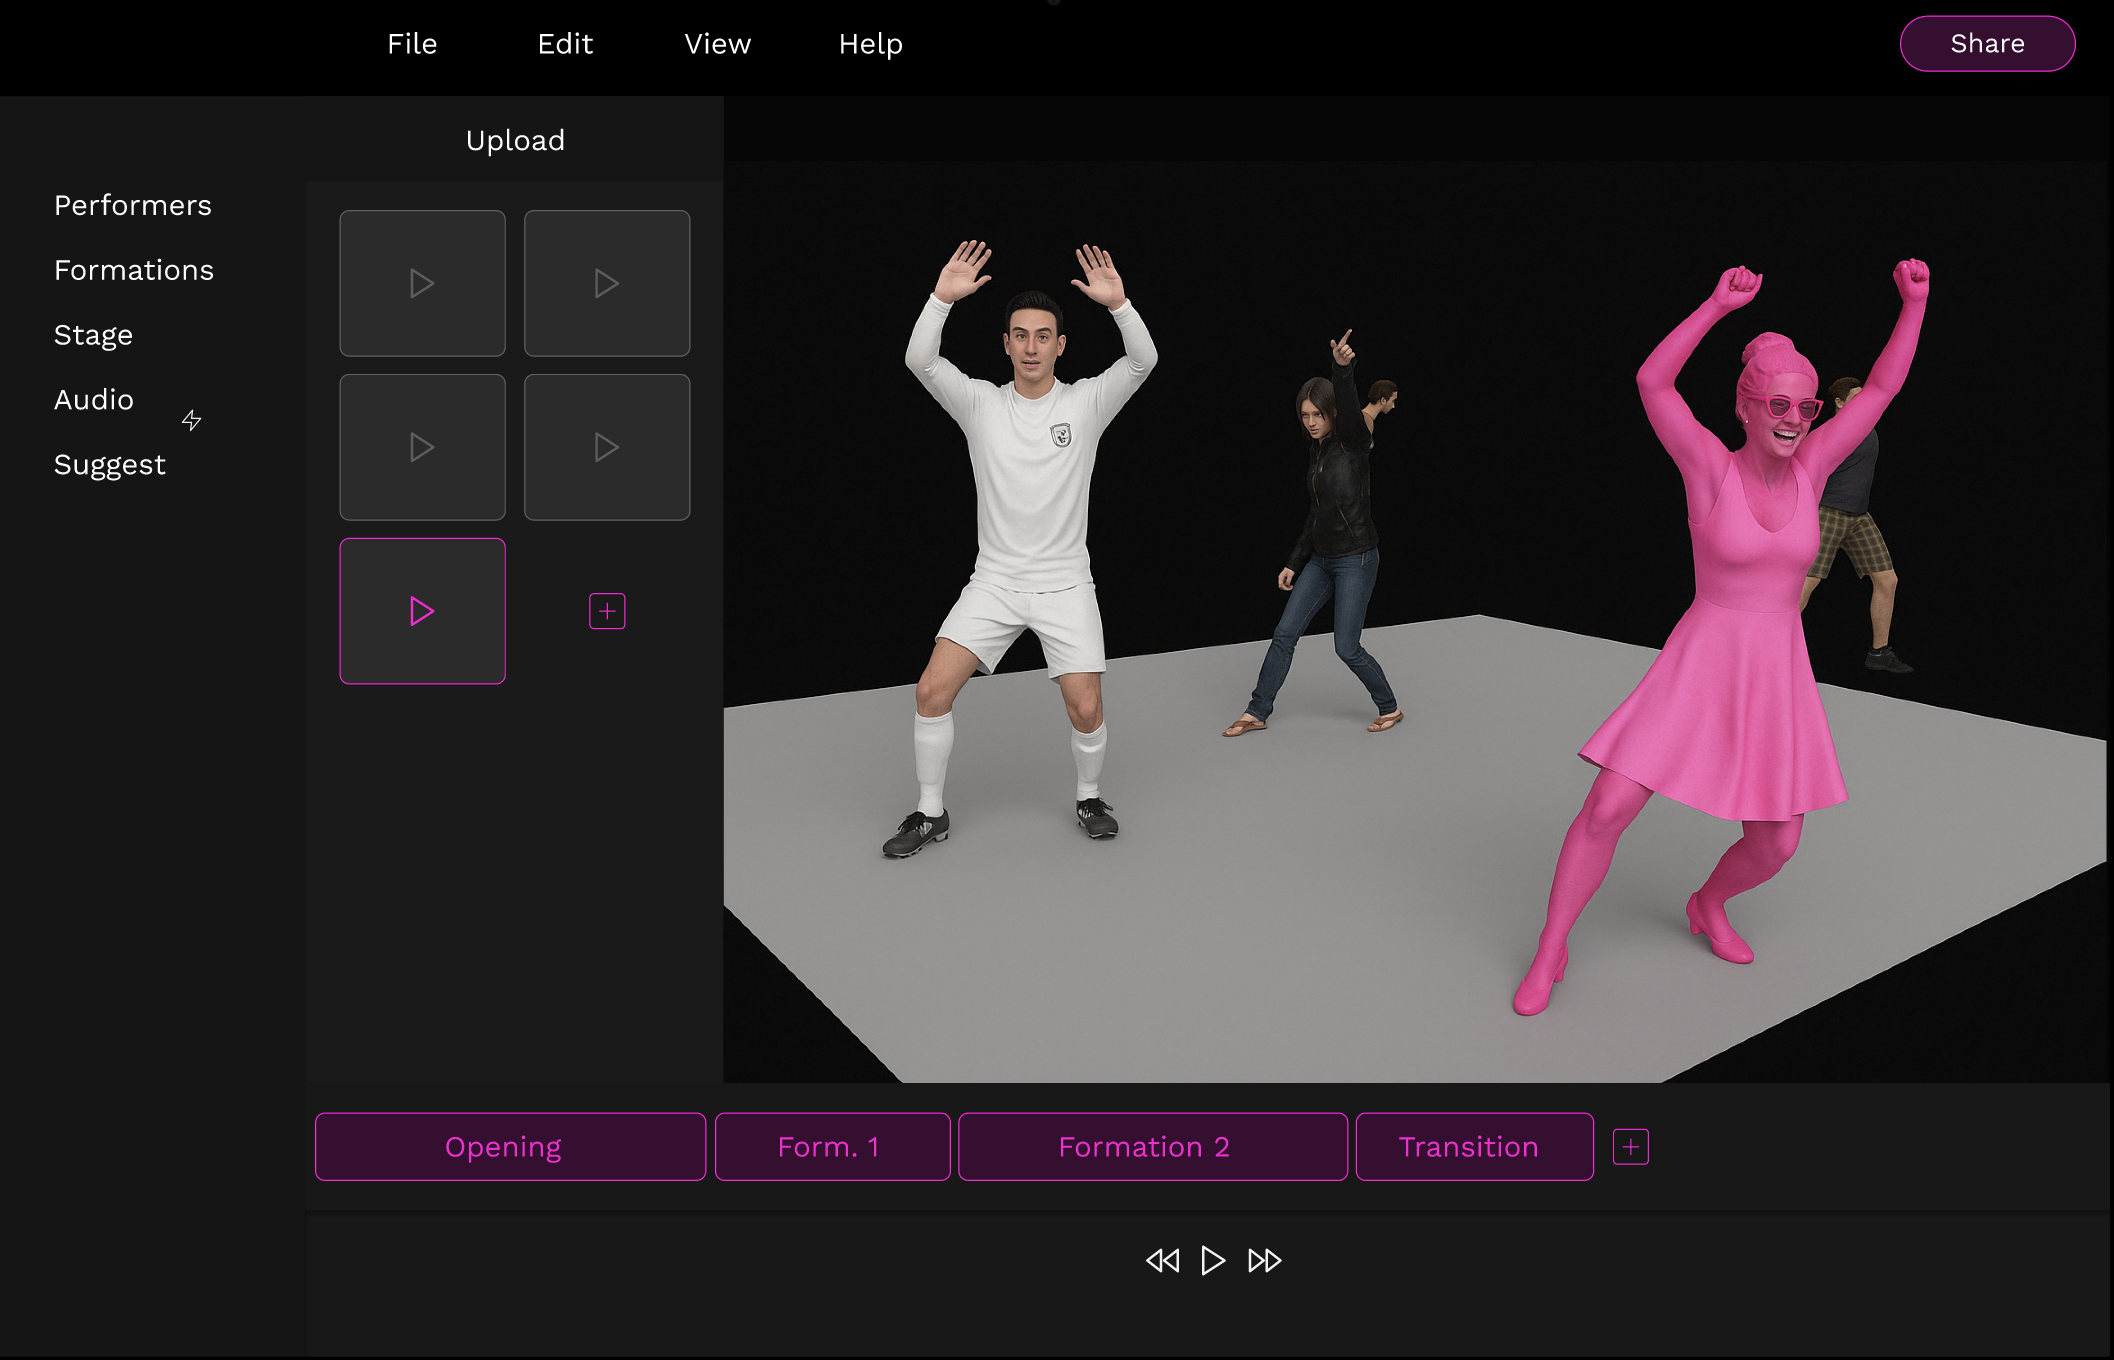2114x1360 pixels.
Task: Select second-row left clip thumbnail
Action: point(422,447)
